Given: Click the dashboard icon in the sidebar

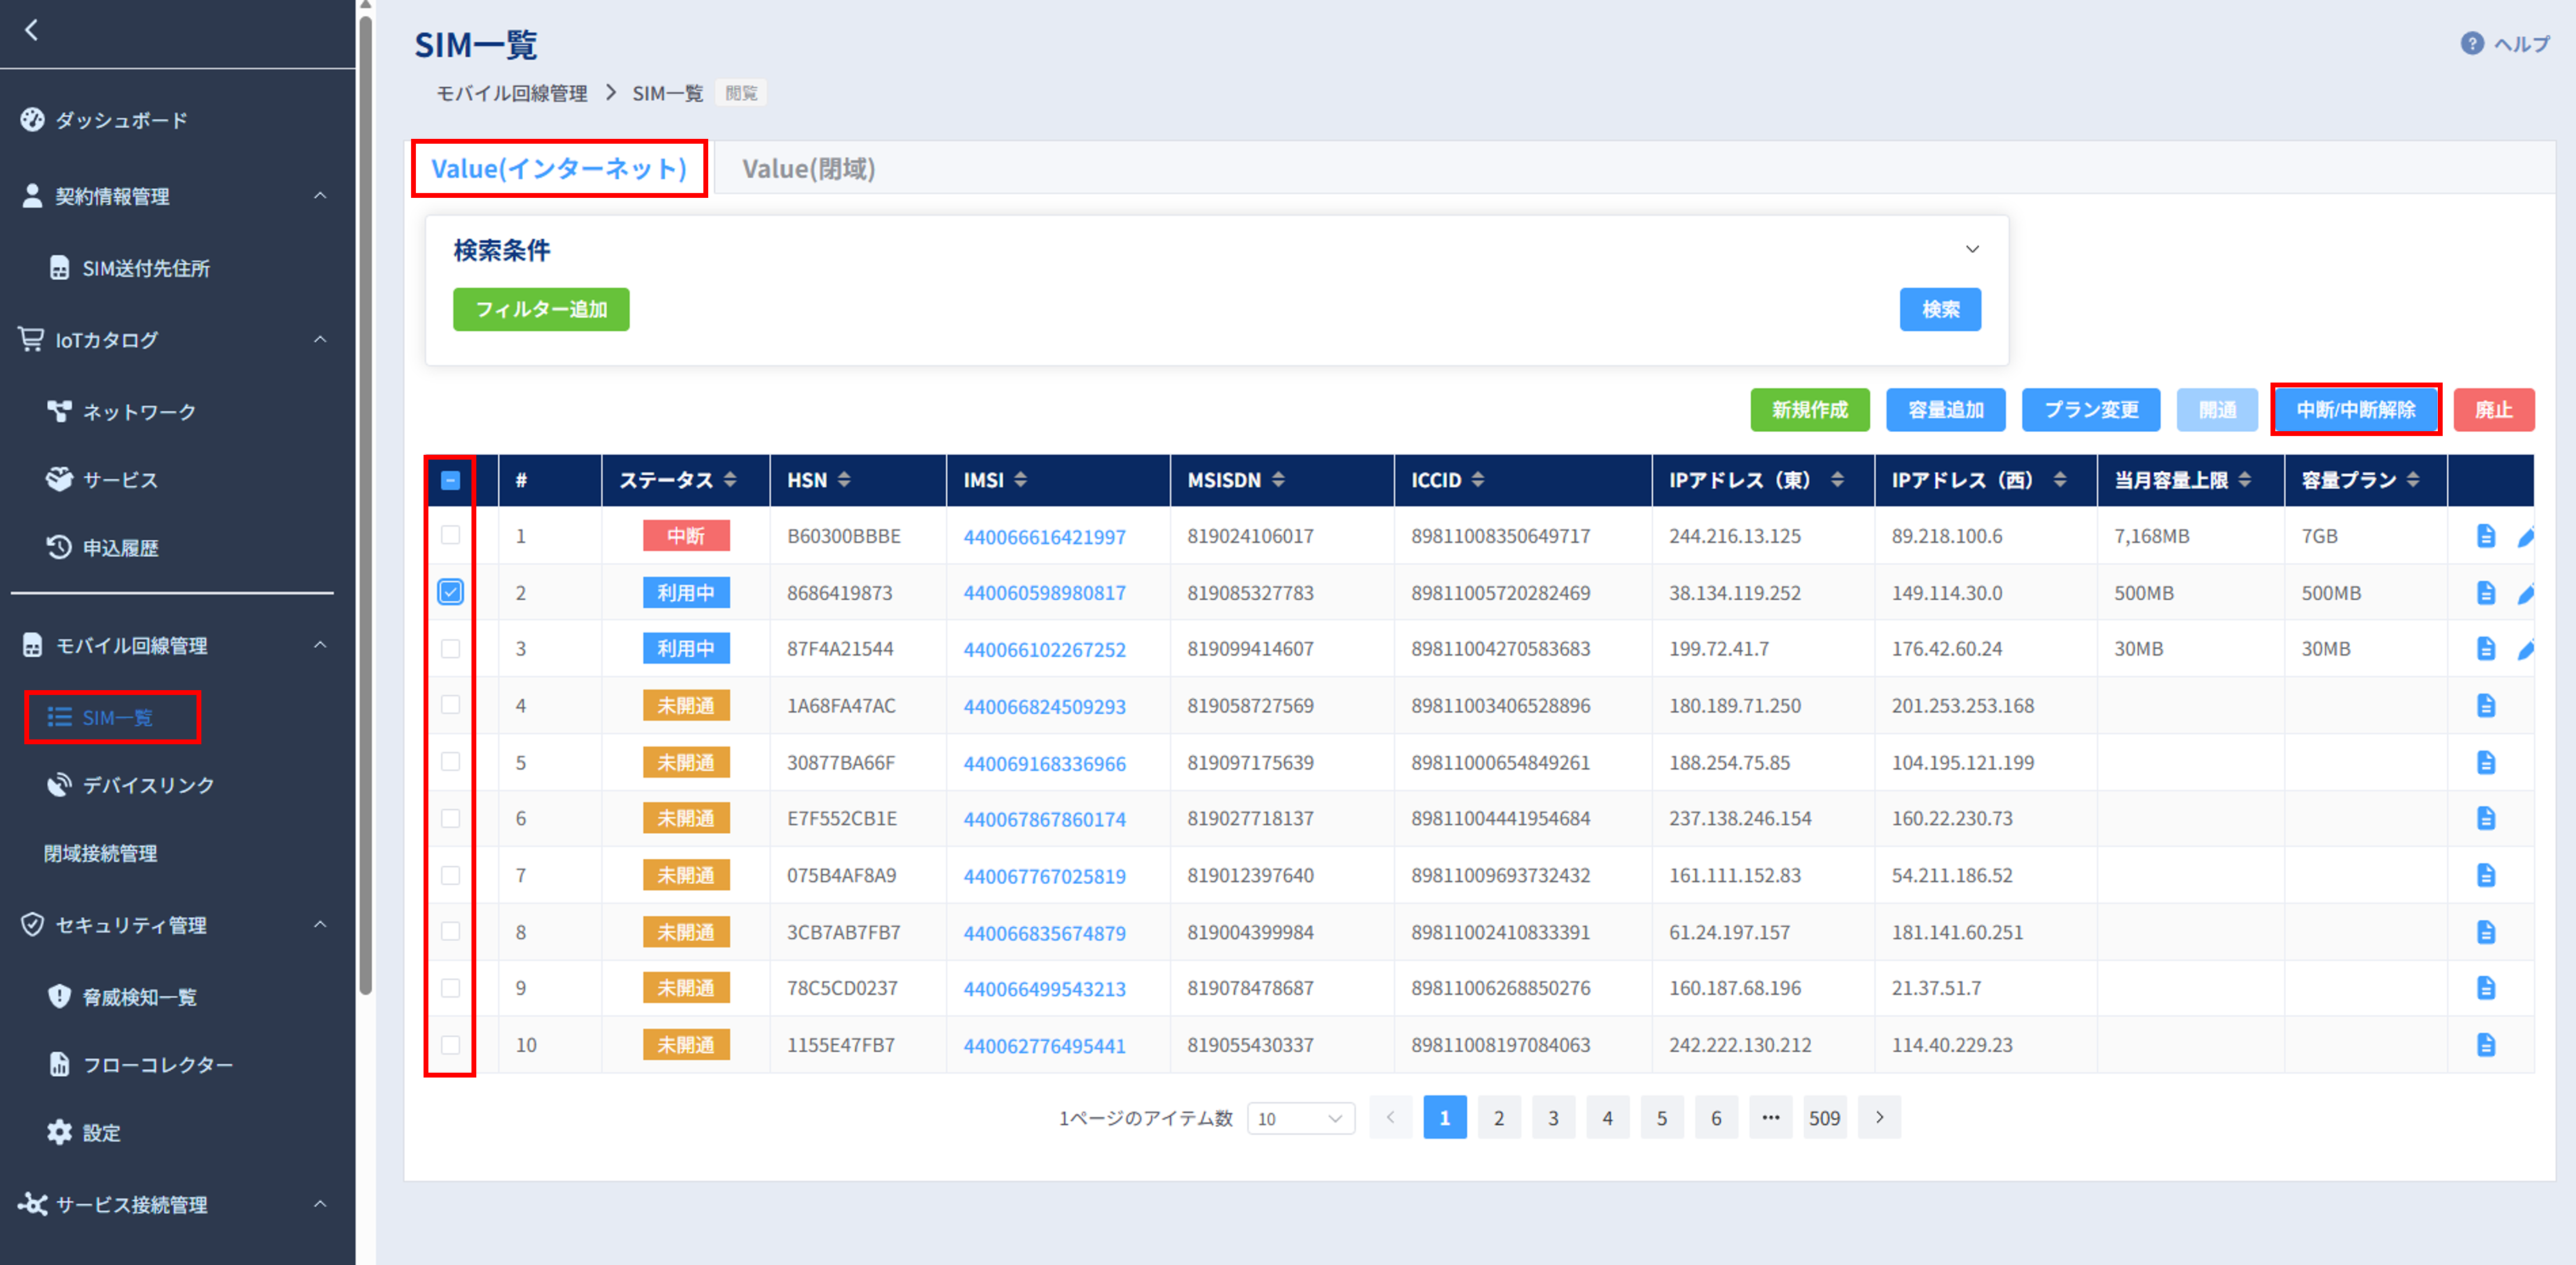Looking at the screenshot, I should 32,120.
